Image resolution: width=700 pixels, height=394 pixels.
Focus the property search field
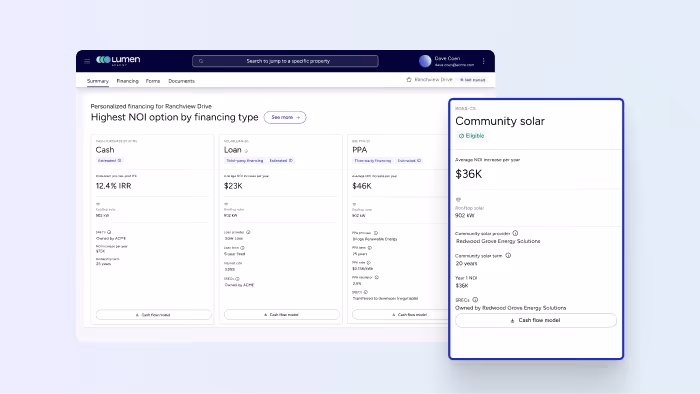285,61
